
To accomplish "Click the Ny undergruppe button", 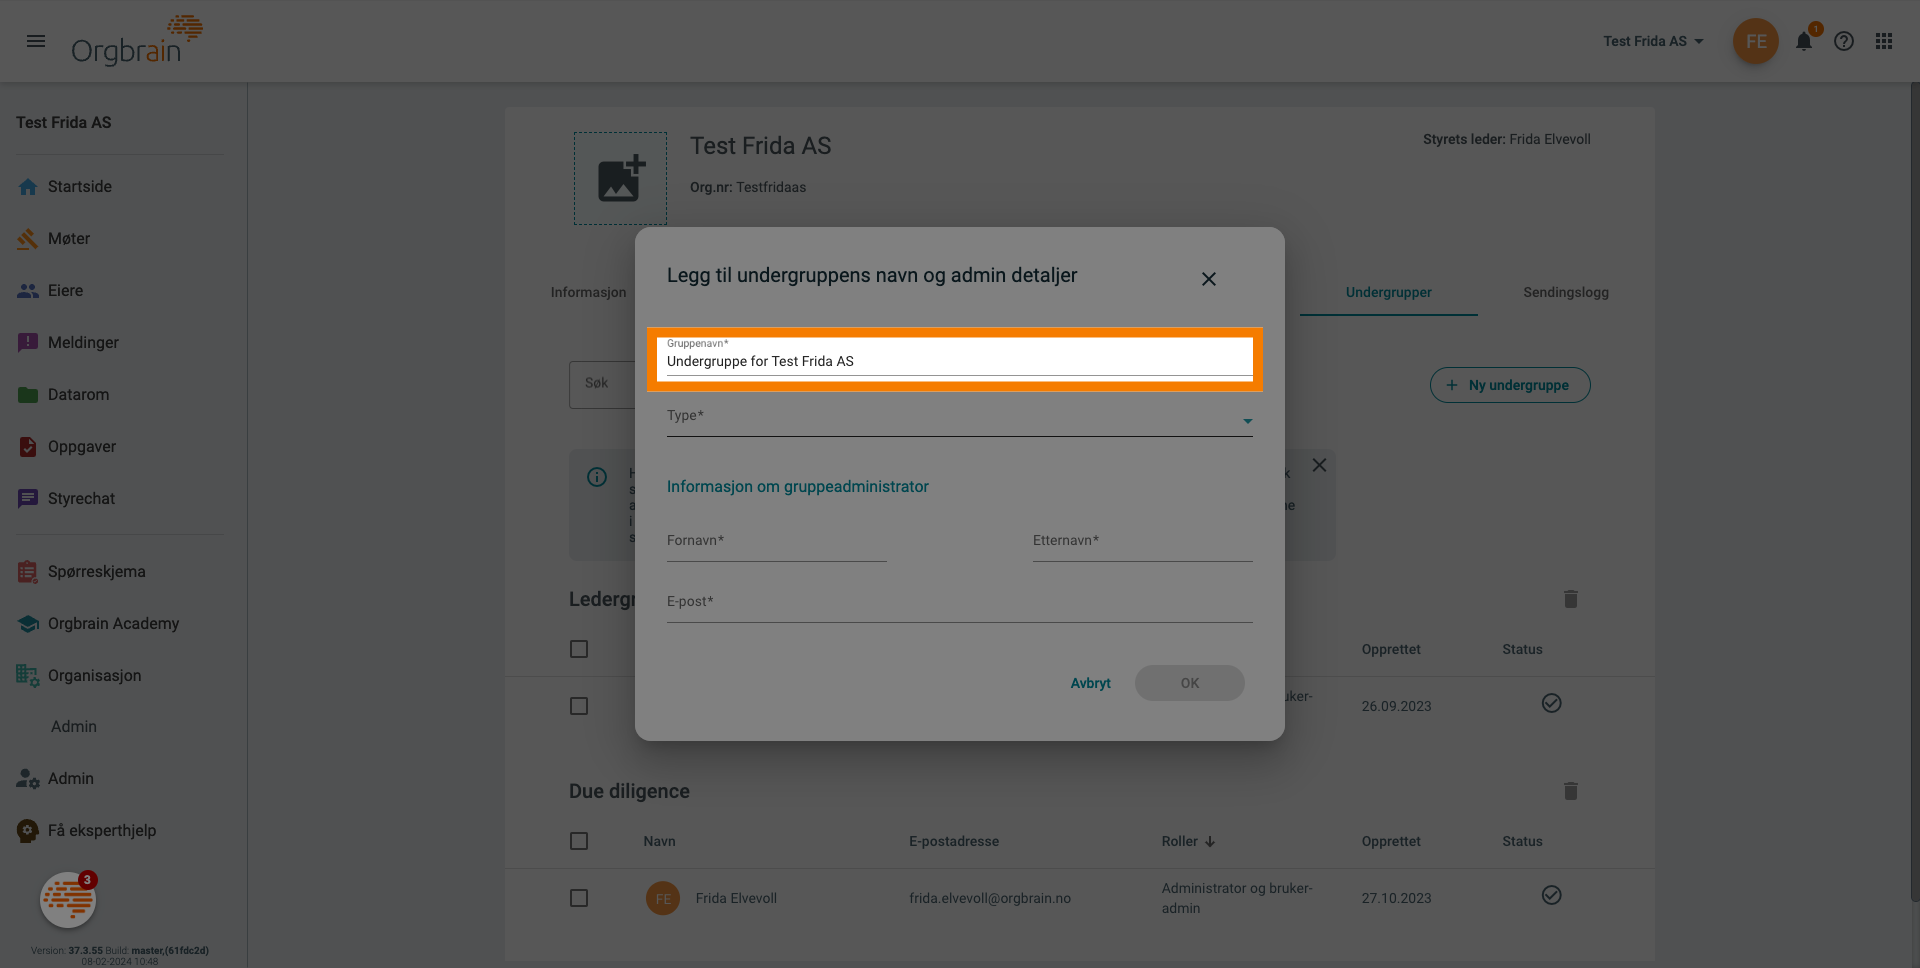I will [1510, 385].
